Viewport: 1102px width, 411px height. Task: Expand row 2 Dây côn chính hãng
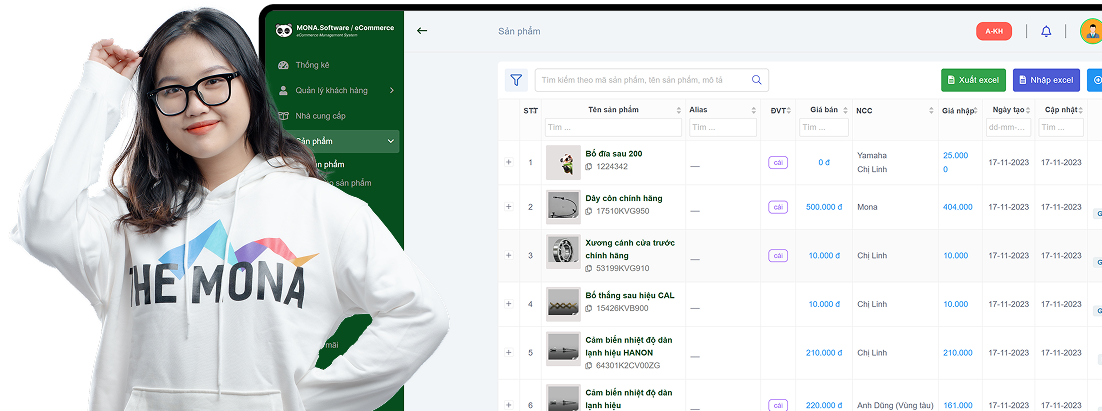click(509, 207)
